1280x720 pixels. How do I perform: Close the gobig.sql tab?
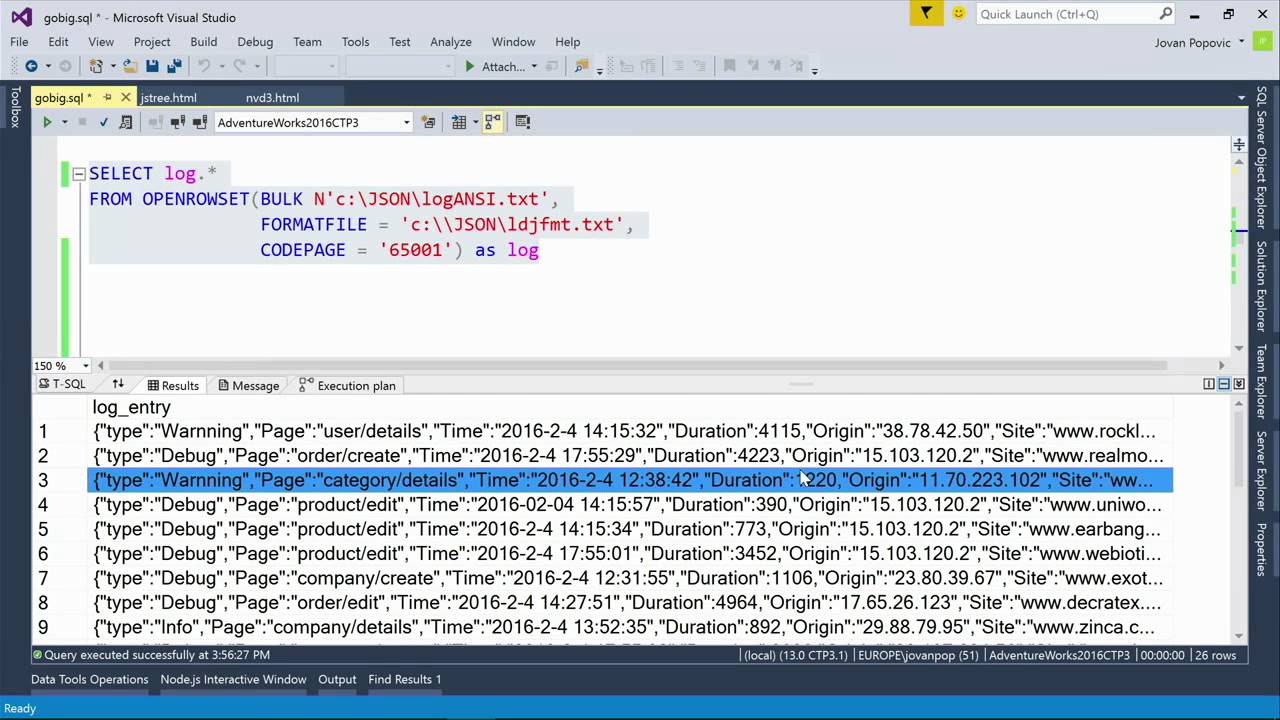point(126,97)
